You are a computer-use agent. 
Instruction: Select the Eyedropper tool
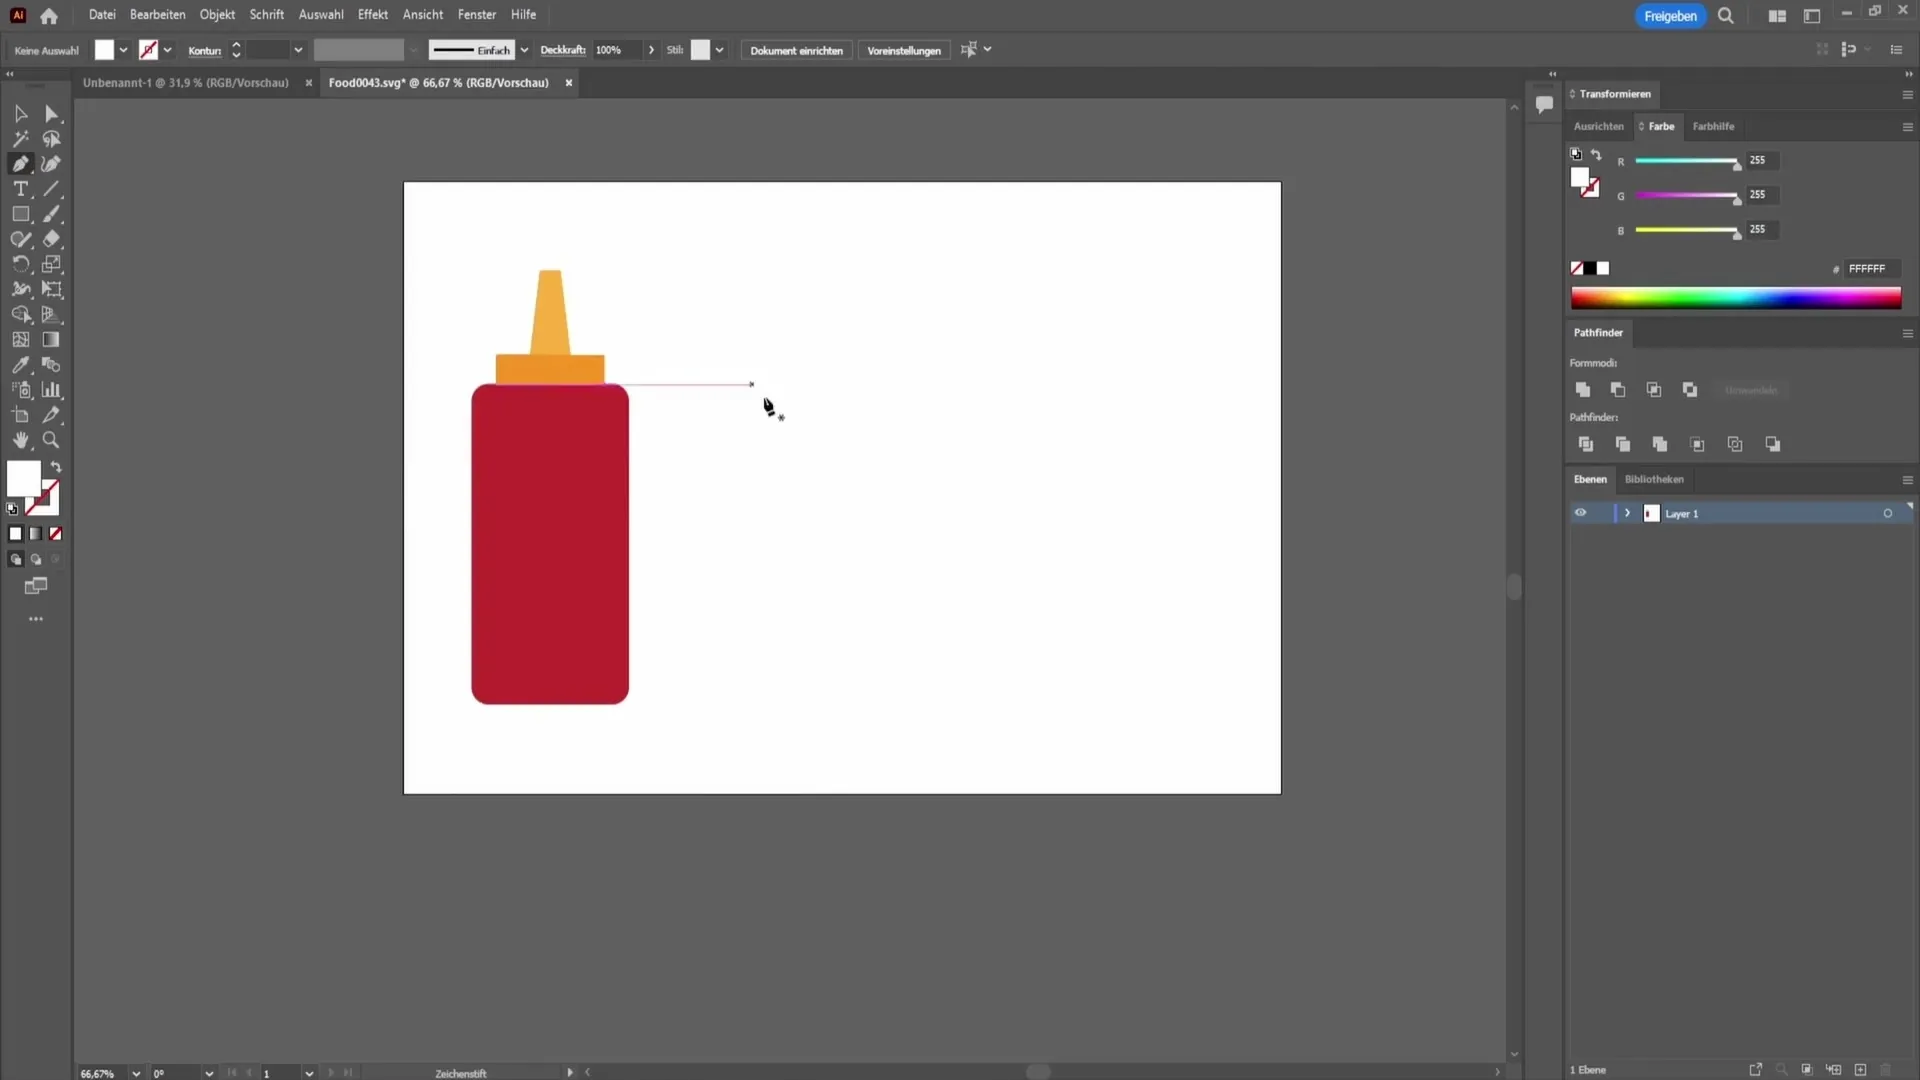click(x=20, y=365)
